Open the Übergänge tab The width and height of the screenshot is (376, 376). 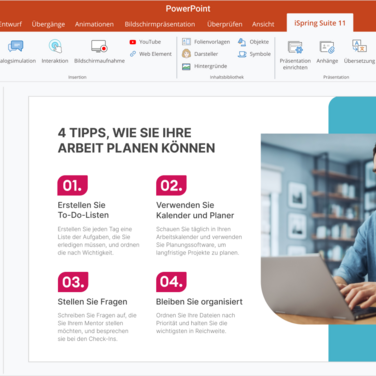[48, 24]
